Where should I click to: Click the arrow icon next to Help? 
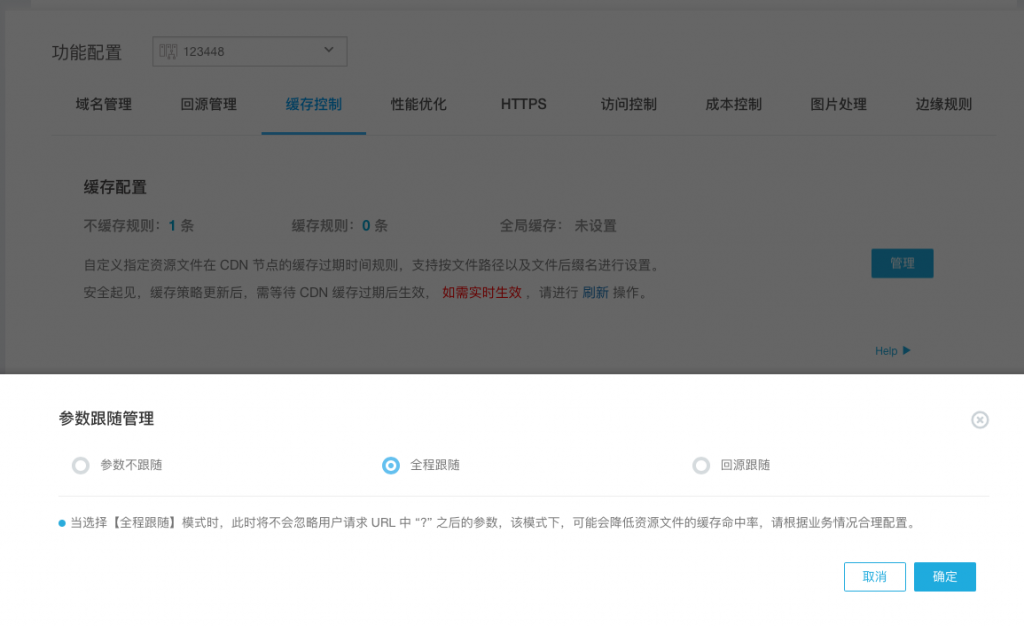906,351
